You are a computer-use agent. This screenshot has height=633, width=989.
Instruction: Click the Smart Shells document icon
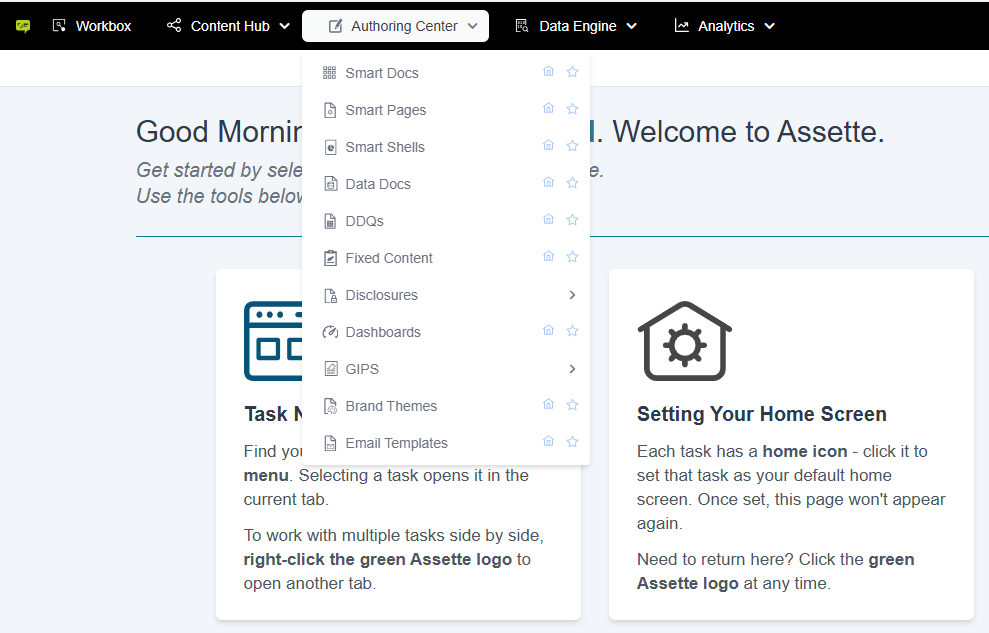coord(330,147)
